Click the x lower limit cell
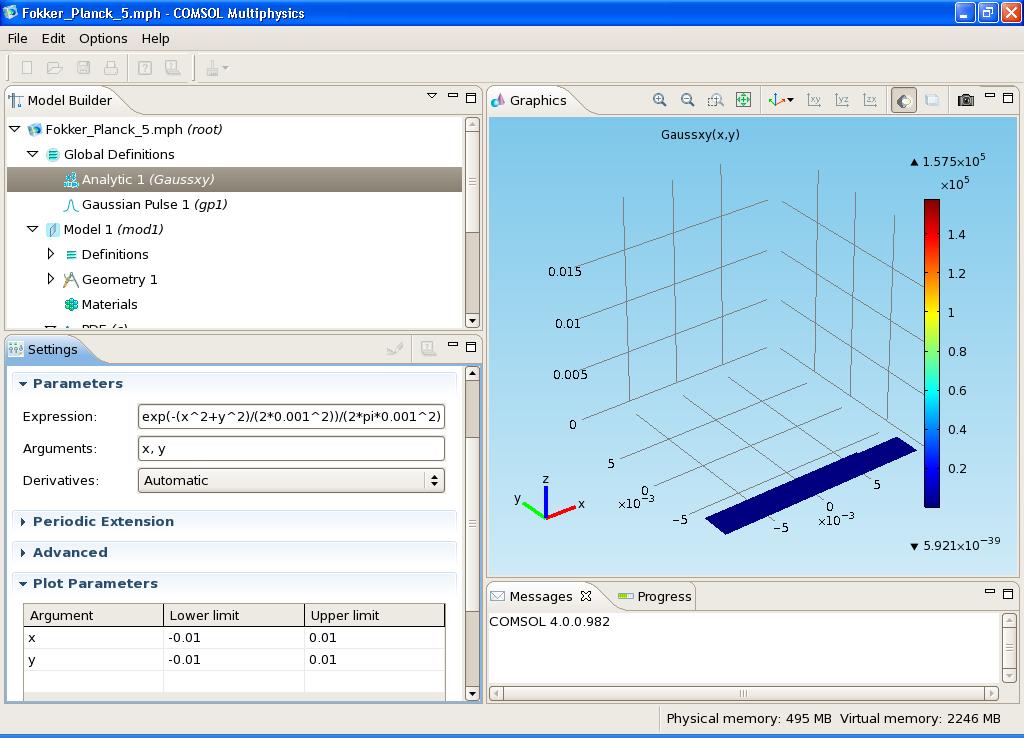Viewport: 1024px width, 738px height. 233,637
